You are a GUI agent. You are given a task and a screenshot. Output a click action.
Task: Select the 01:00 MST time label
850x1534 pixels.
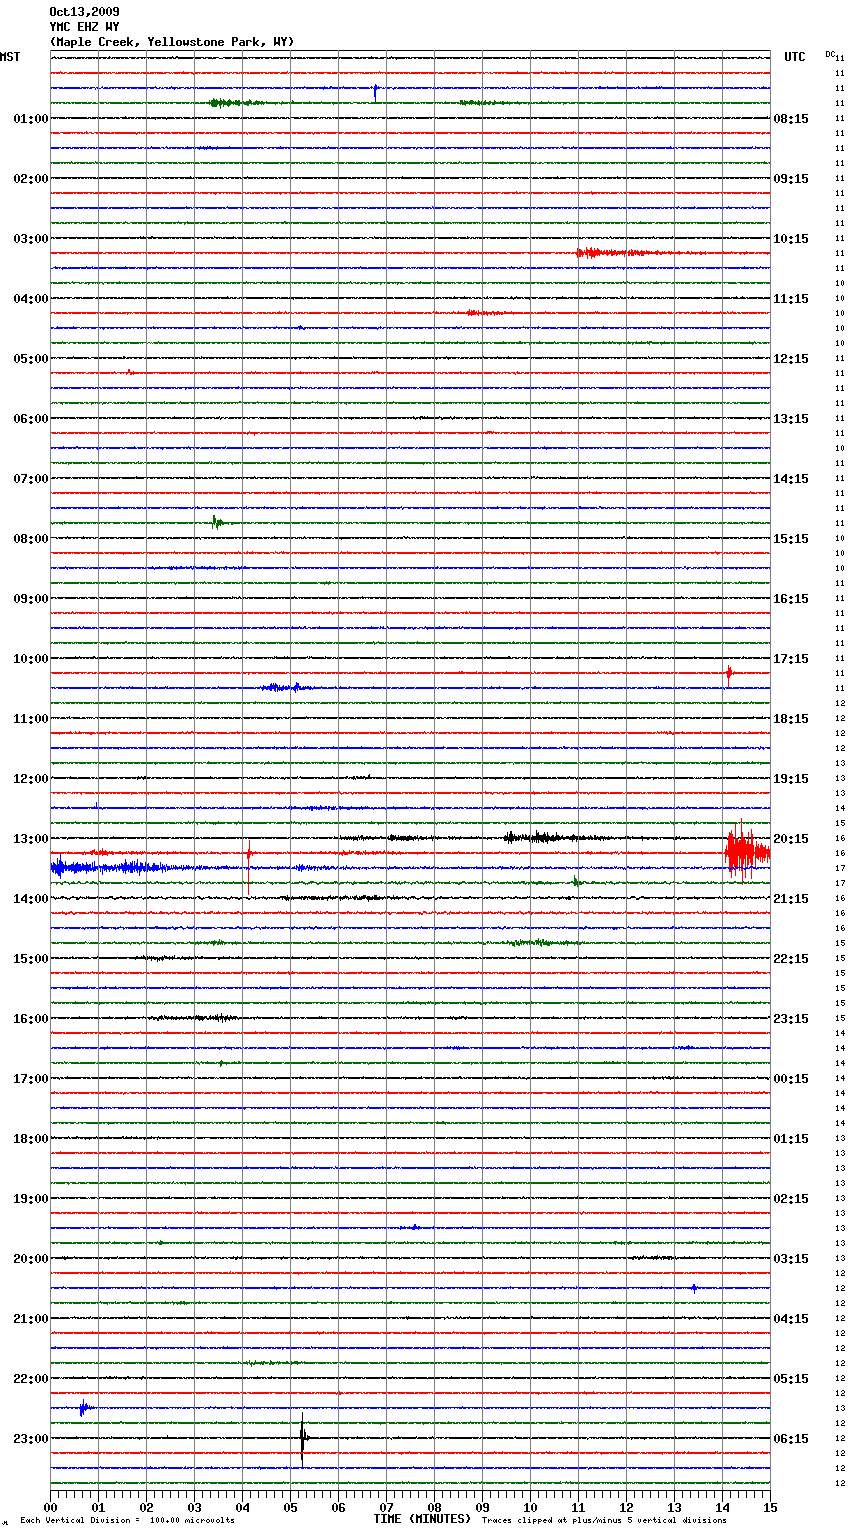point(31,119)
